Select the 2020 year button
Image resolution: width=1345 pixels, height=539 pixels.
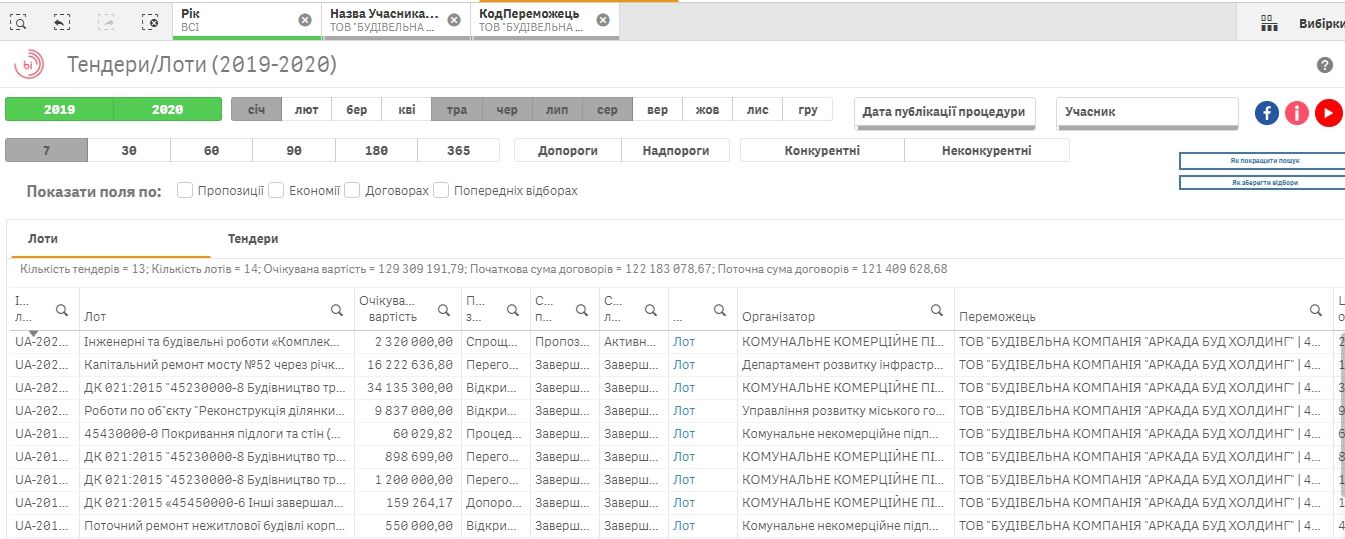167,110
